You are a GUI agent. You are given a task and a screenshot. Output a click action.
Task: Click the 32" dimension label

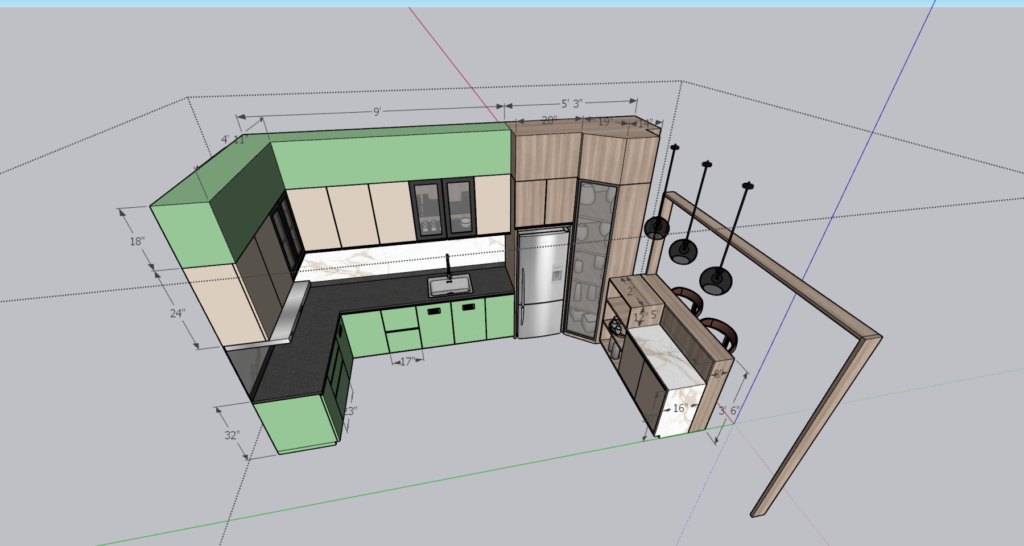232,435
